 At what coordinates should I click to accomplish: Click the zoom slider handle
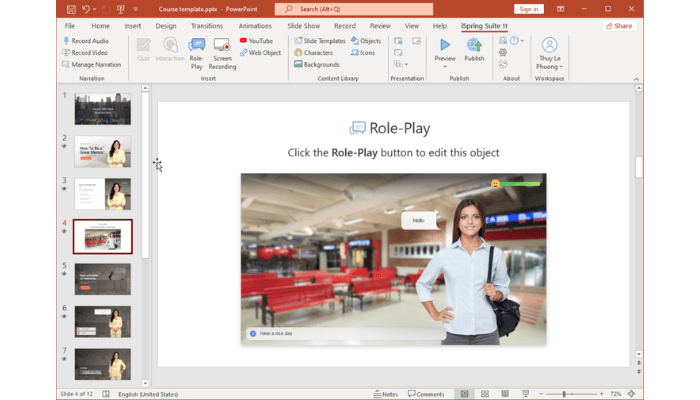(x=564, y=394)
